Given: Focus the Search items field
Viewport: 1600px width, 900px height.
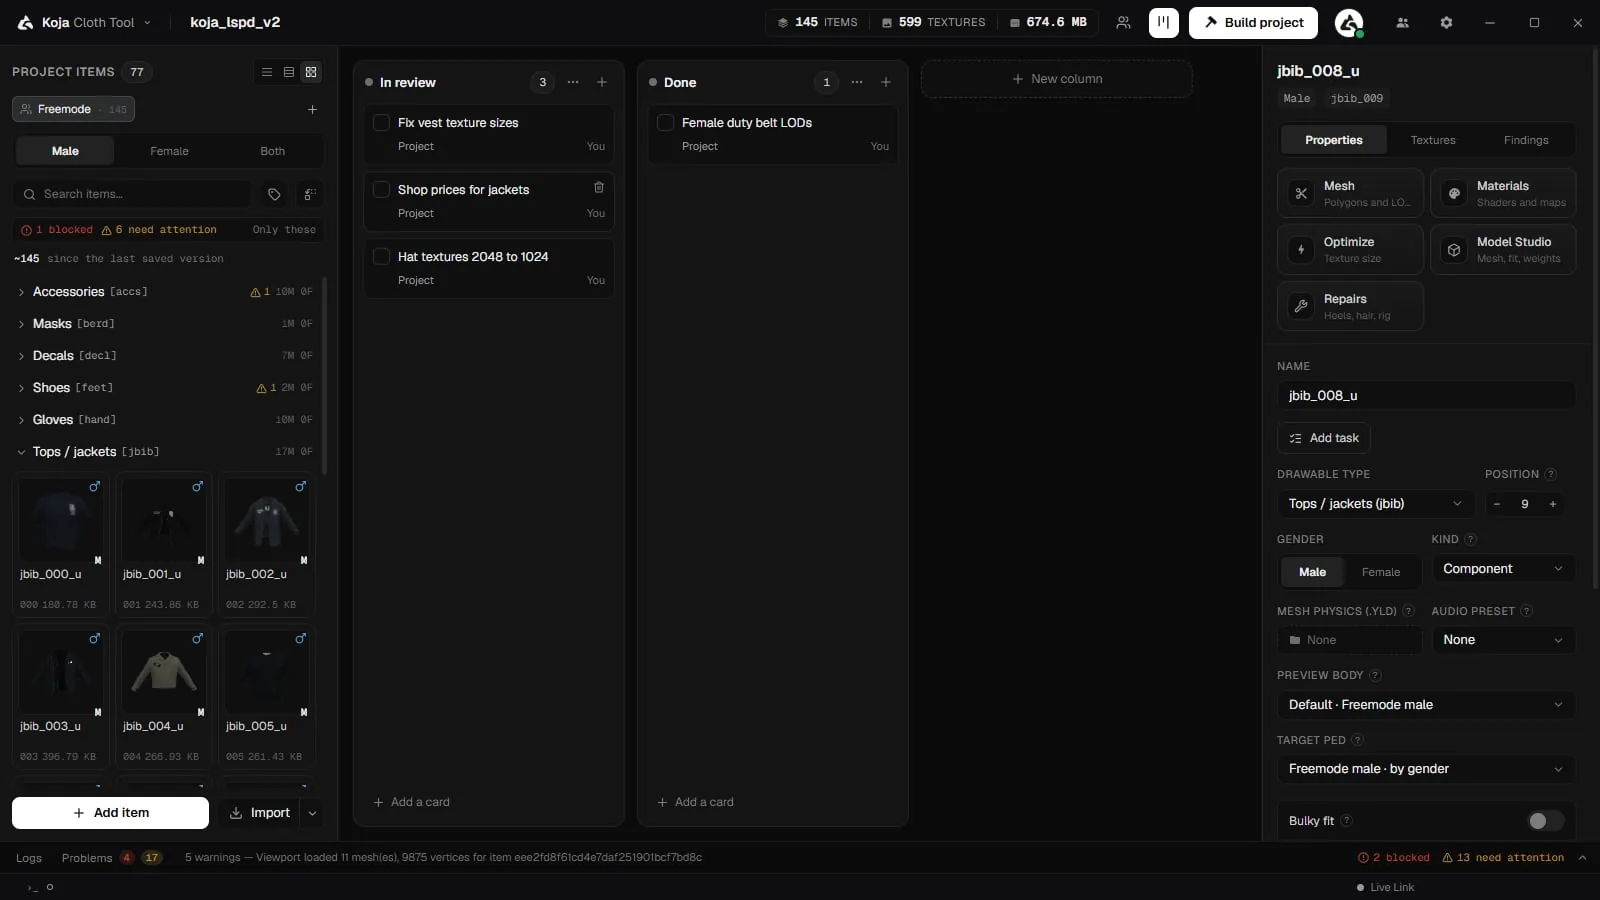Looking at the screenshot, I should click(132, 194).
